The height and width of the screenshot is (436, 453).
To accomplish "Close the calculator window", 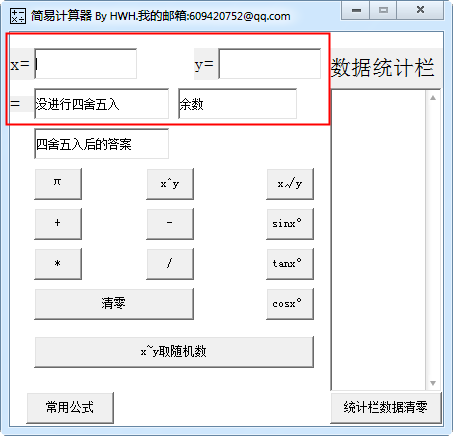I will click(x=421, y=10).
